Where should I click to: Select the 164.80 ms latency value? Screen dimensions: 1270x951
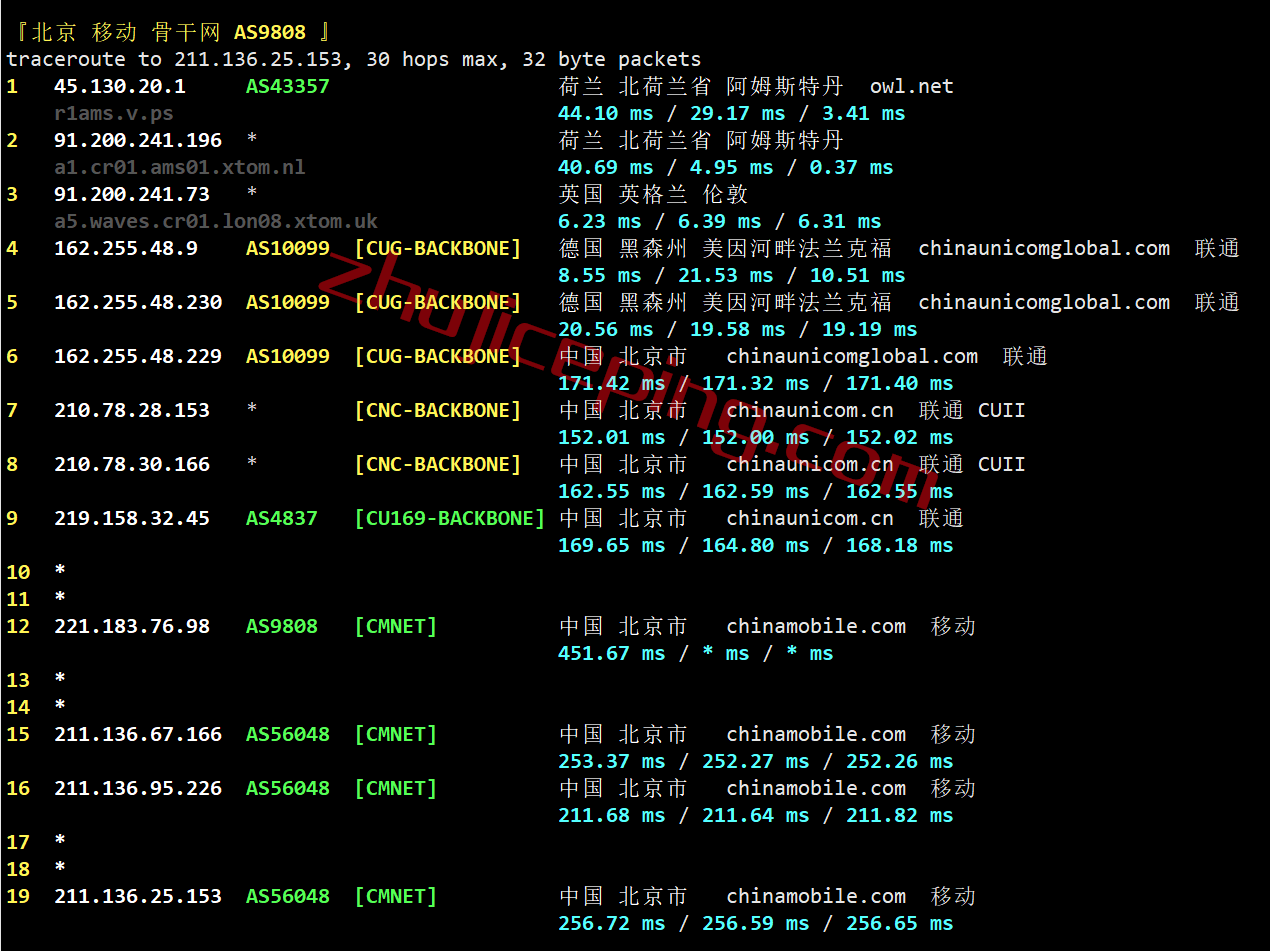(756, 545)
